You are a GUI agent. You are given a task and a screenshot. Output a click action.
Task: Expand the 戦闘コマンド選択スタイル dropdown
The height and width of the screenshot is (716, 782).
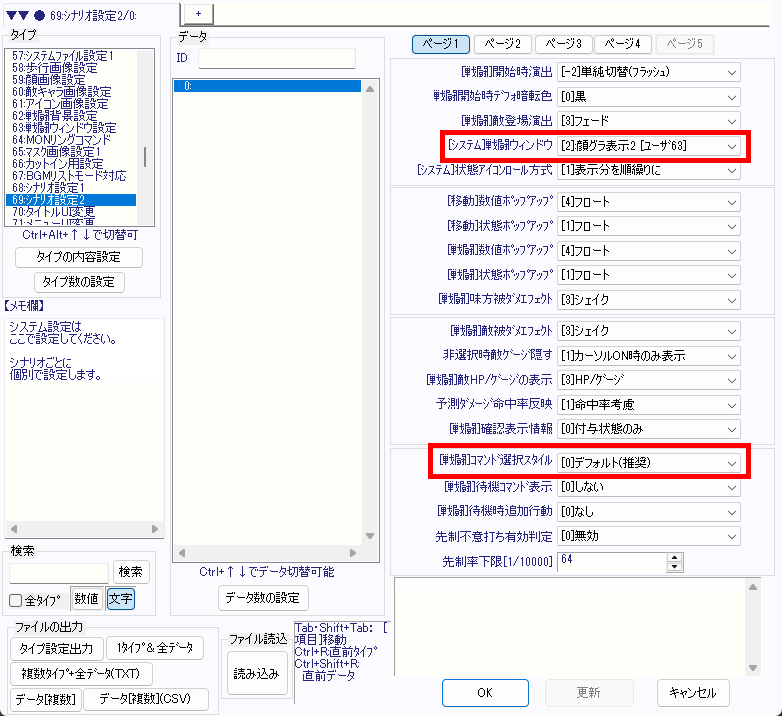[649, 463]
